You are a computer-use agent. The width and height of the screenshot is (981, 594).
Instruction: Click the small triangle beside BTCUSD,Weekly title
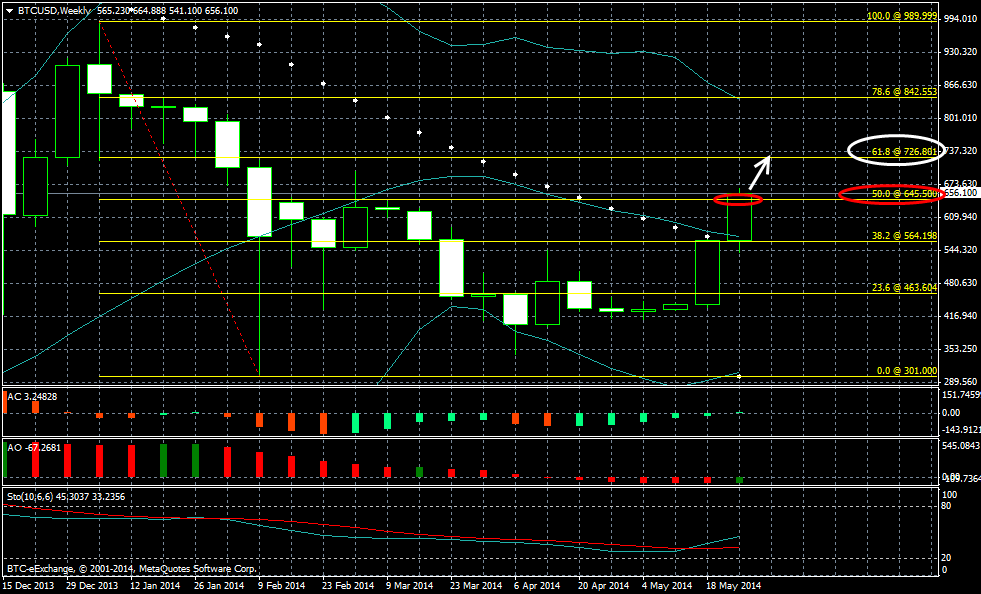point(9,10)
